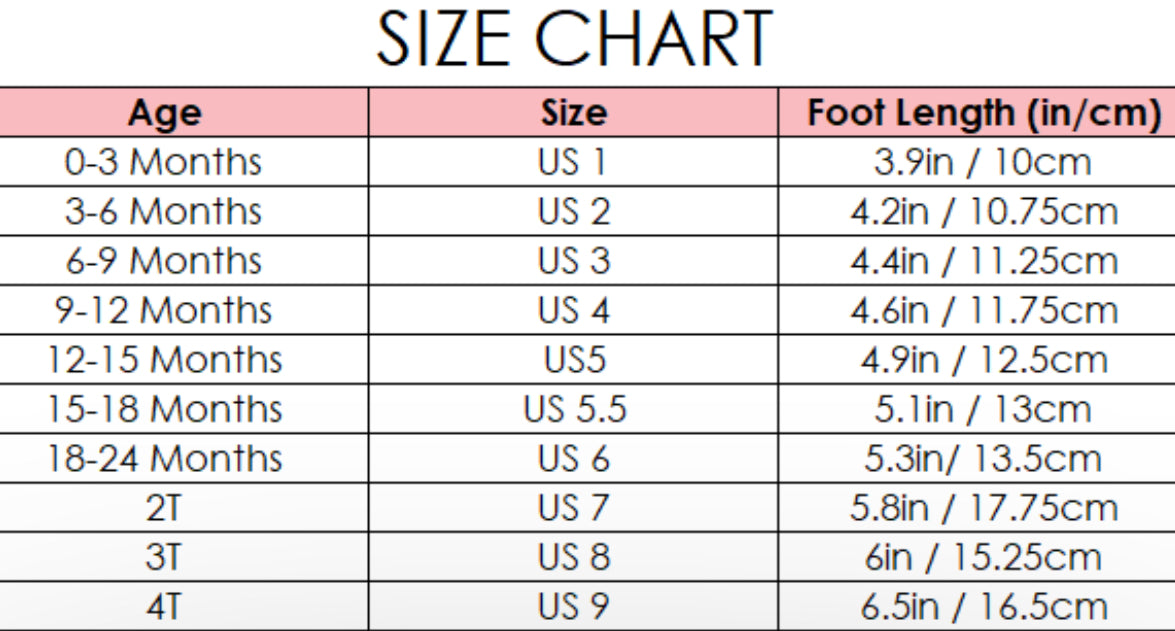
Task: Click the 6.5in / 16.5cm cell
Action: (984, 606)
